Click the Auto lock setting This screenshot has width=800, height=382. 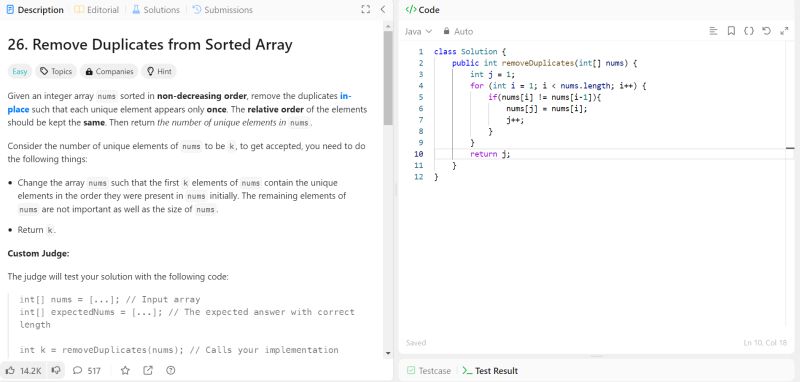[x=458, y=31]
